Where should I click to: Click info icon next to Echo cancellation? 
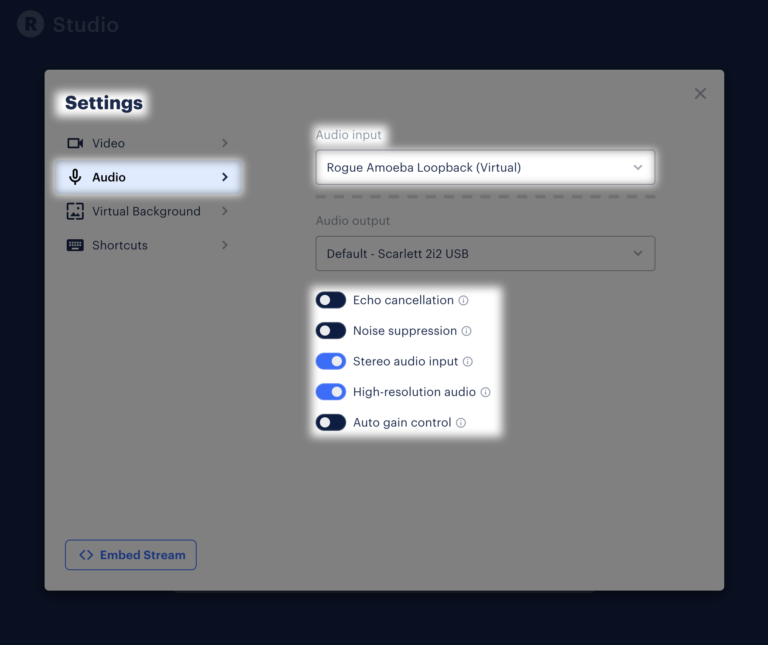464,301
